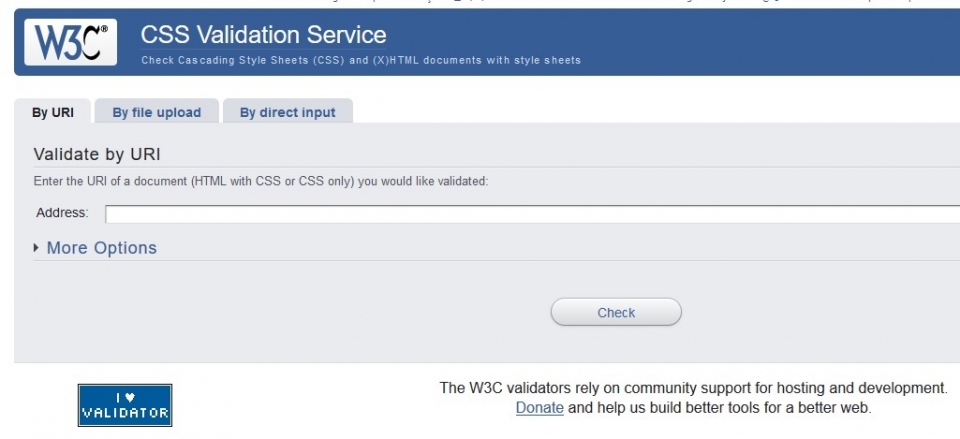
Task: Open the More Options section heading text
Action: point(102,248)
